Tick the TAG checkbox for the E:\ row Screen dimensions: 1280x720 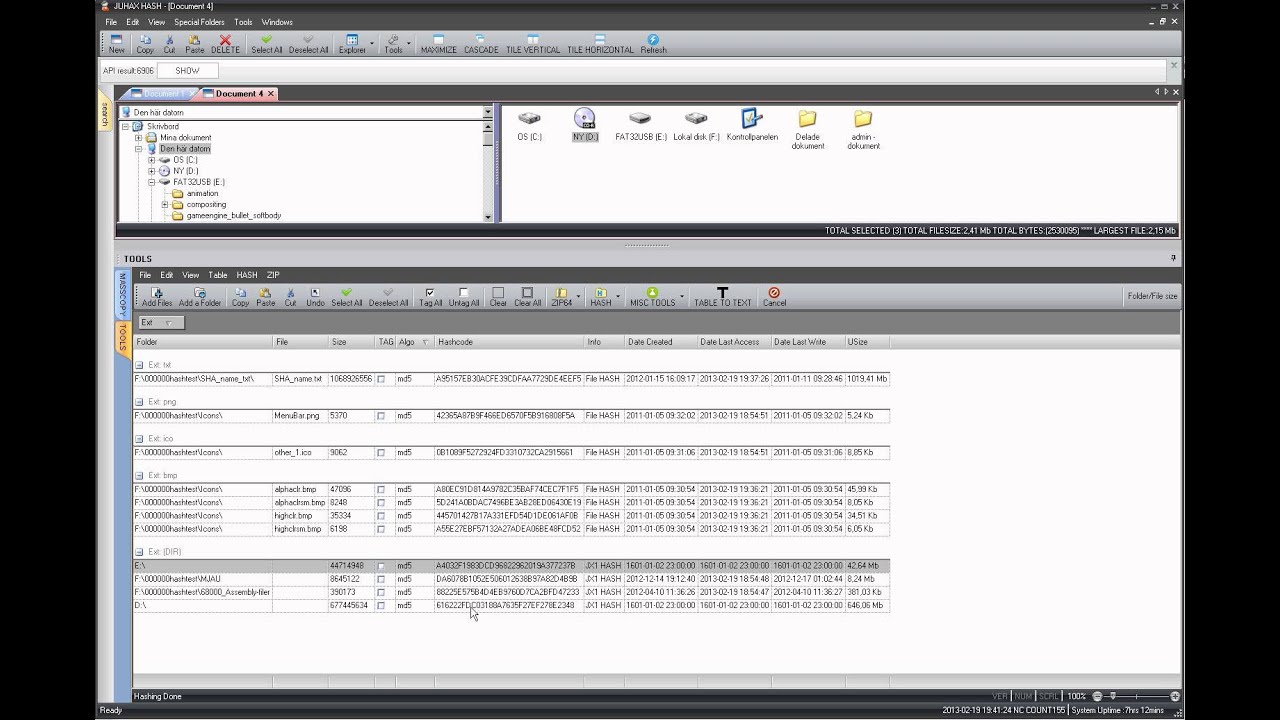coord(381,566)
